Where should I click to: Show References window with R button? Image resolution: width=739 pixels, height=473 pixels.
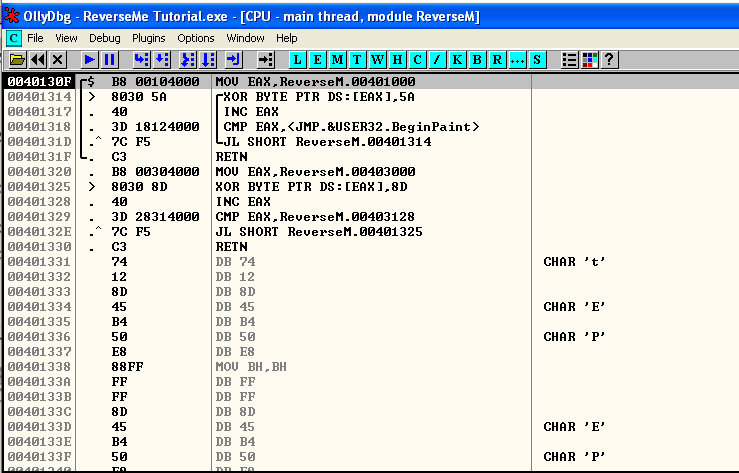coord(498,60)
